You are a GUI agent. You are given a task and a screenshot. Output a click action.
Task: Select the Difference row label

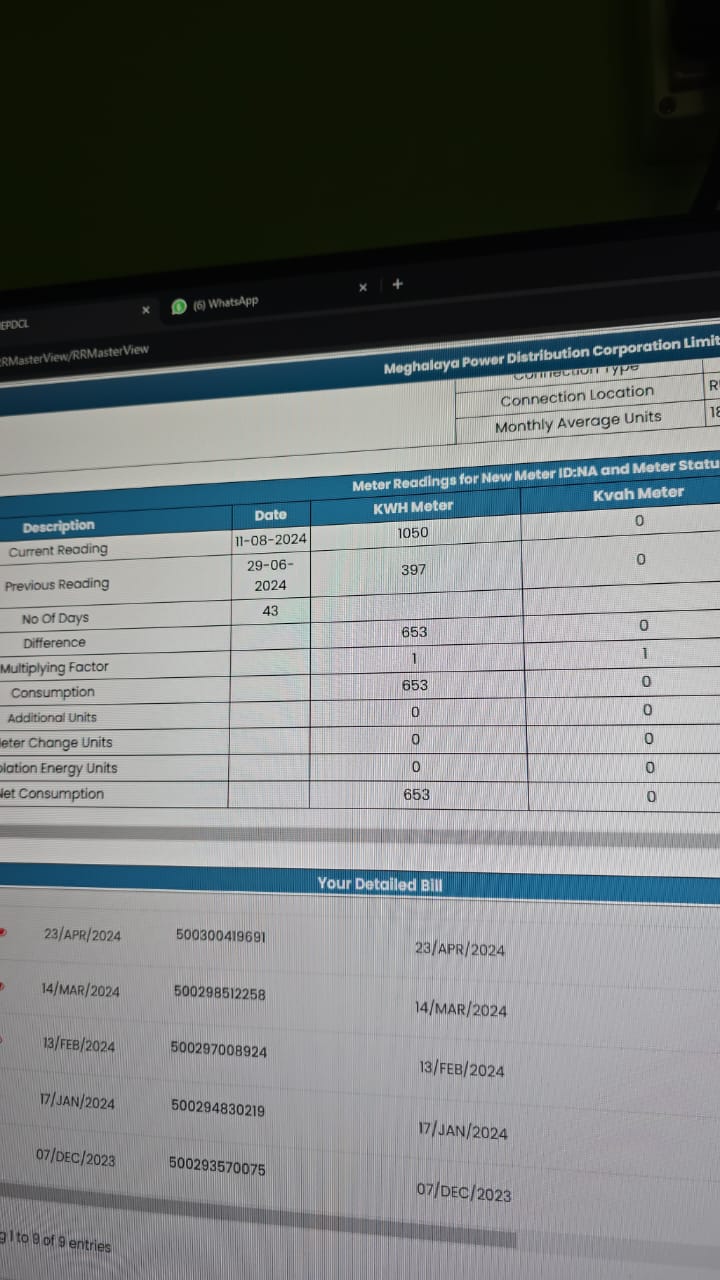coord(54,643)
